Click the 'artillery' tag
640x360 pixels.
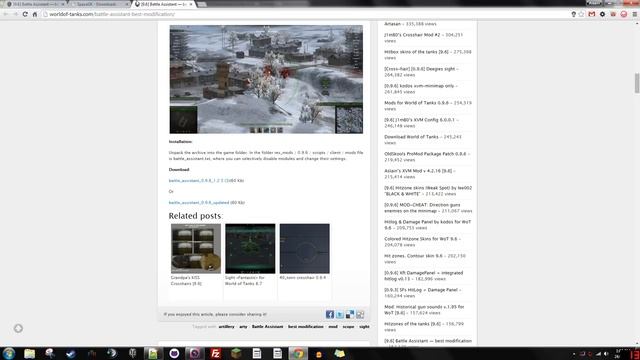pyautogui.click(x=227, y=327)
